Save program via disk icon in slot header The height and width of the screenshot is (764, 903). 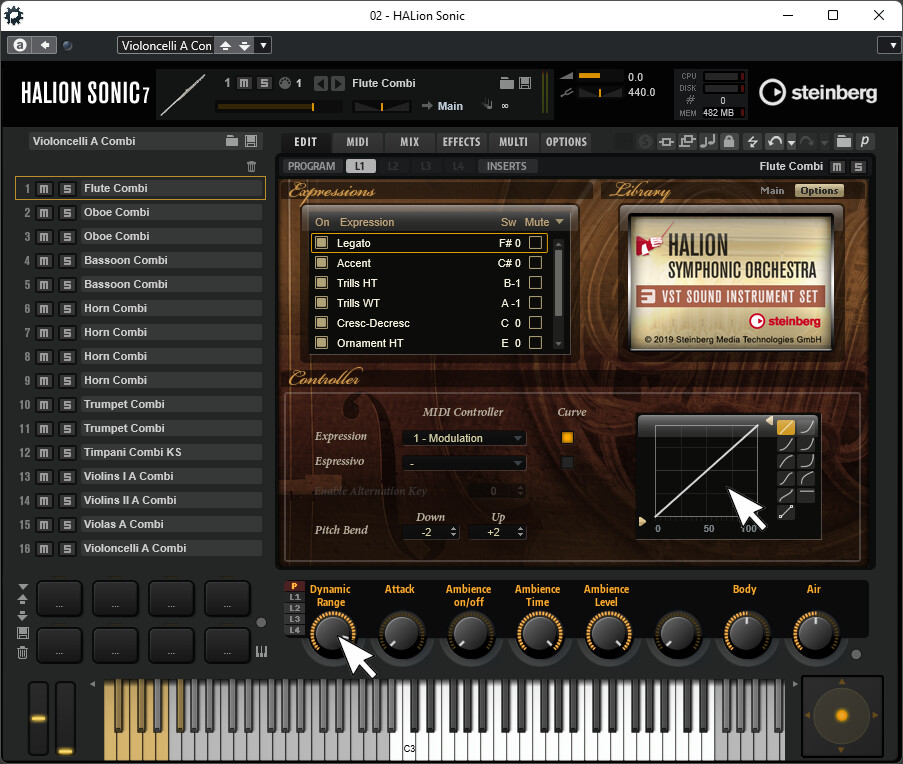pyautogui.click(x=525, y=83)
